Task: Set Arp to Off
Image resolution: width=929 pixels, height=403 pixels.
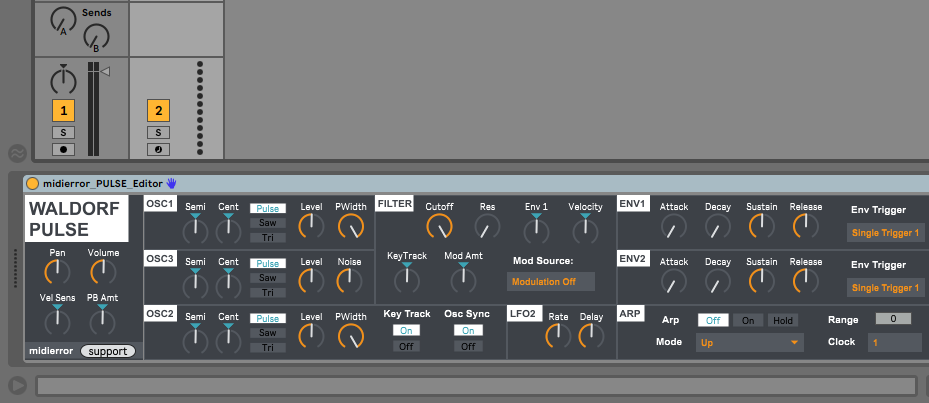Action: pos(713,320)
